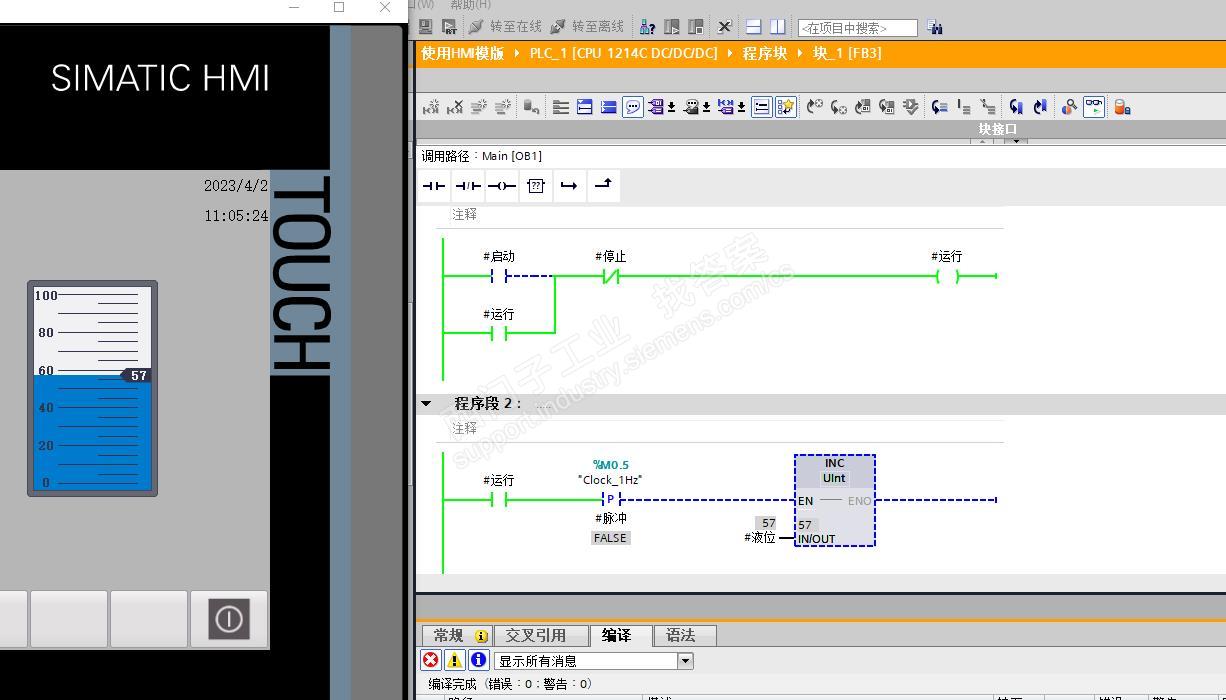Image resolution: width=1226 pixels, height=700 pixels.
Task: Select the #运行 output coil
Action: (947, 276)
